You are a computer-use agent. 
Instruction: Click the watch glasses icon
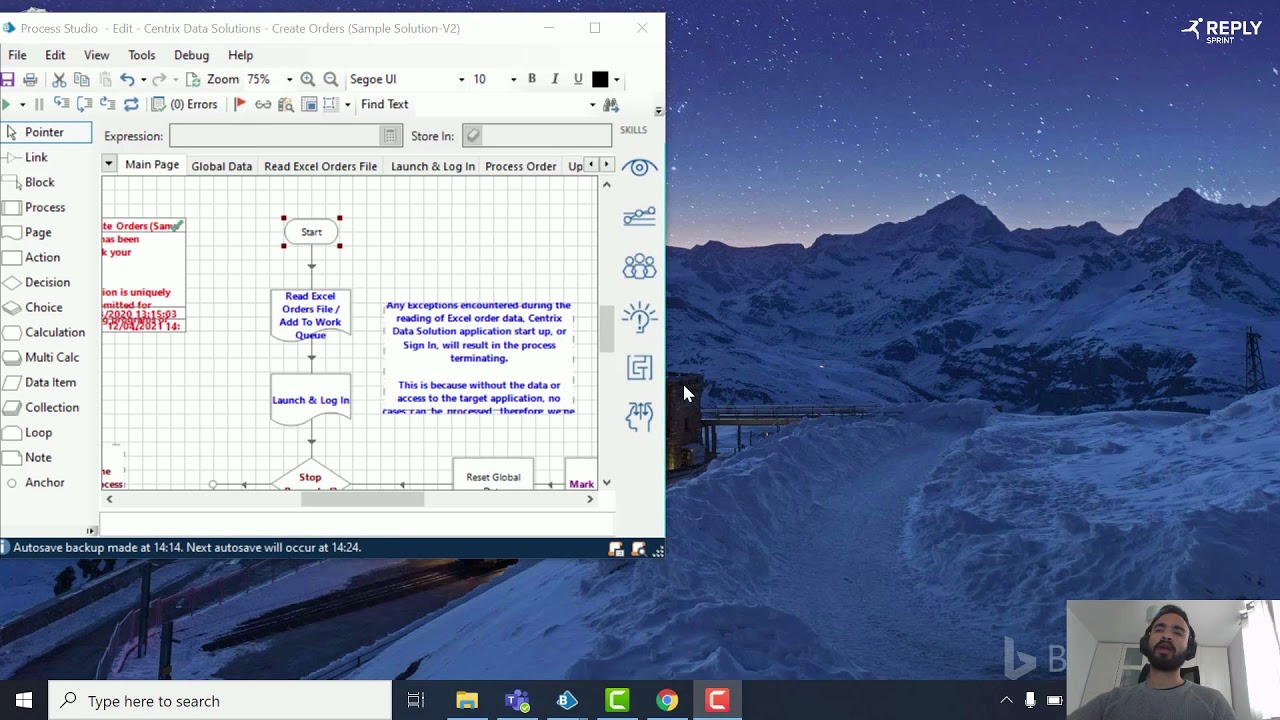[263, 104]
